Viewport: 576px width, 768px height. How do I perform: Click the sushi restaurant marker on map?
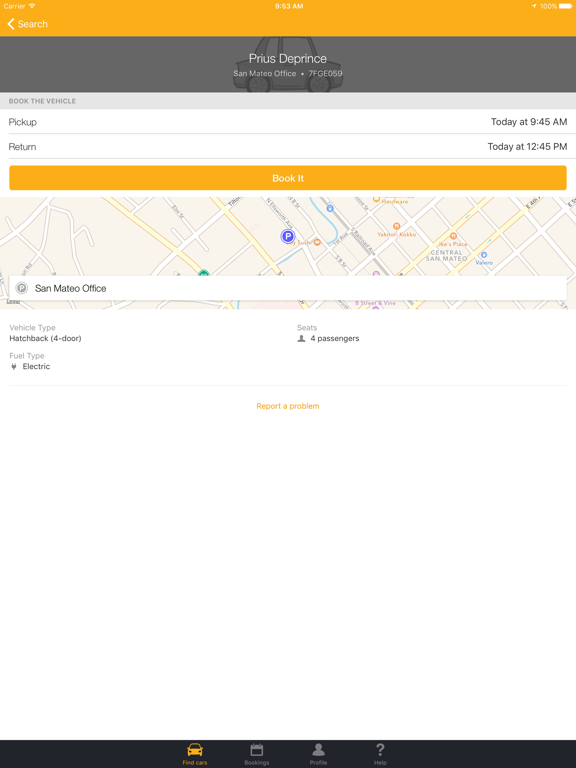[317, 242]
